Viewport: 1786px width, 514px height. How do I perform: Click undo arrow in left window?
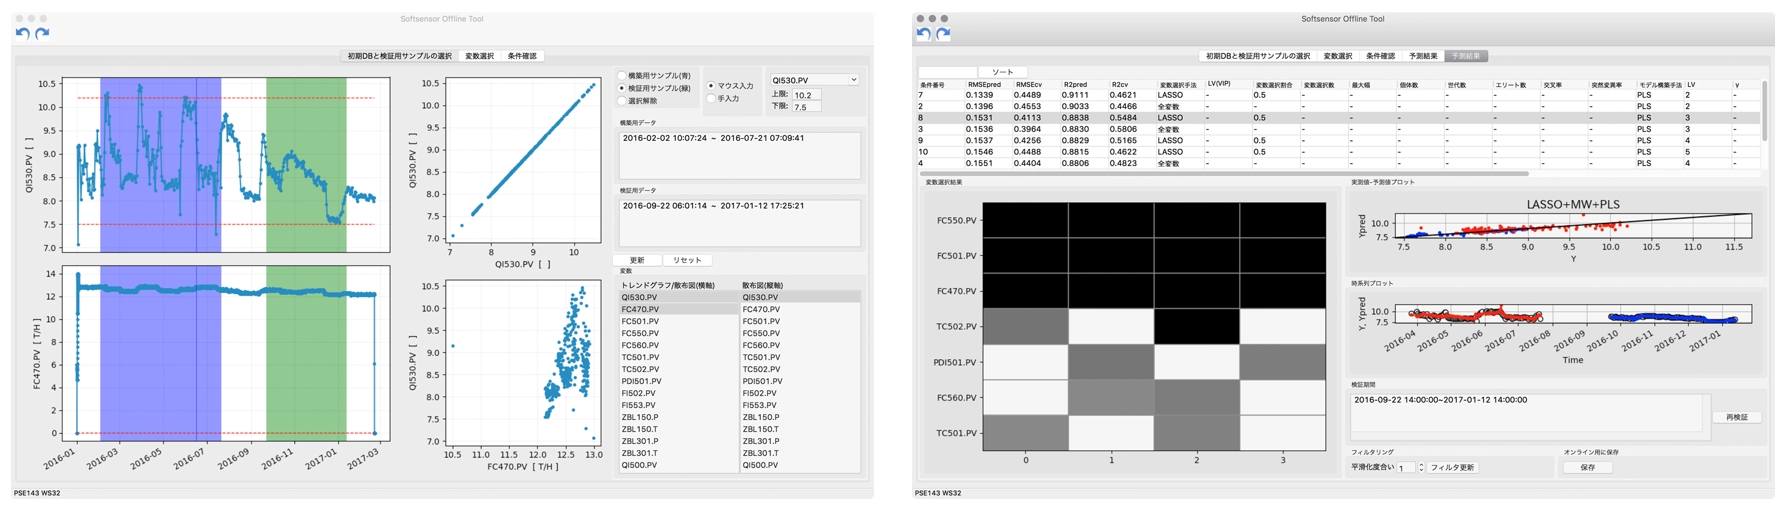[x=23, y=33]
